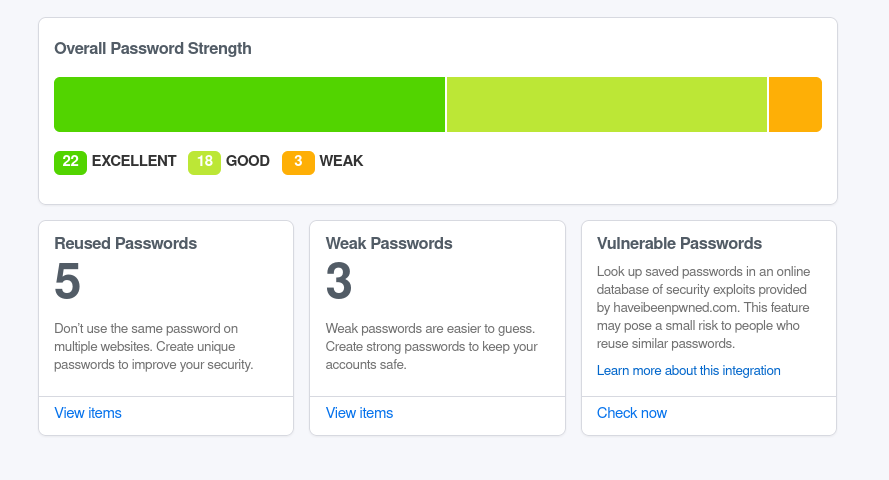Viewport: 889px width, 480px height.
Task: Click the orange Weak strength bar segment
Action: pos(795,104)
